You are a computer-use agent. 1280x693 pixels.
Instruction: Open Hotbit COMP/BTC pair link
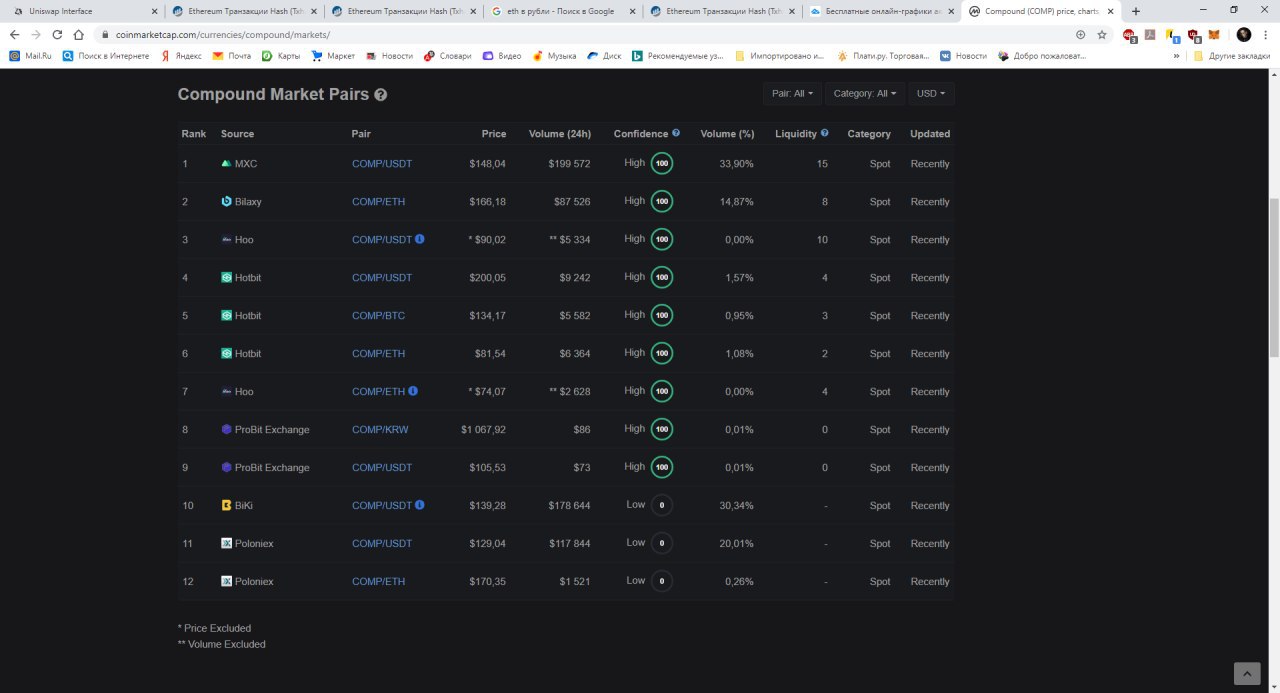378,315
